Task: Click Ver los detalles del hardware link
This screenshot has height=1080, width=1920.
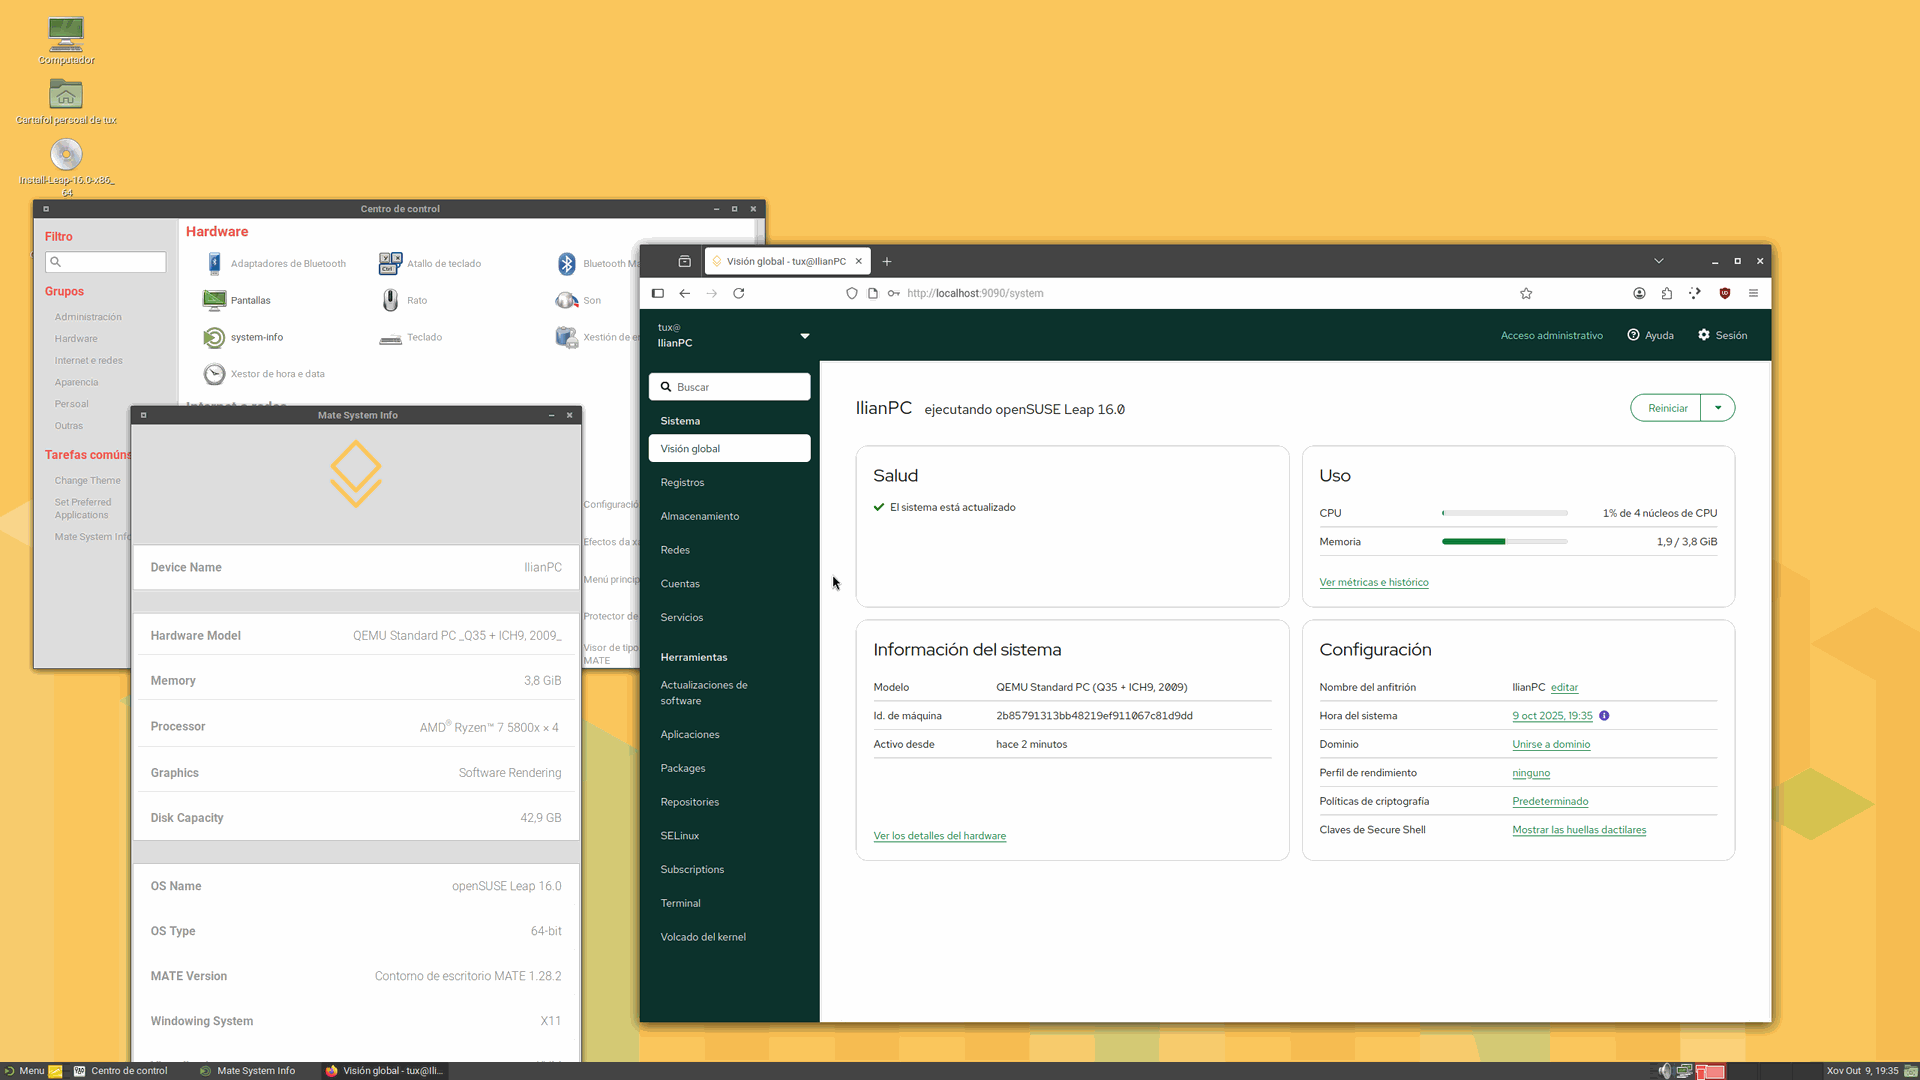Action: 939,836
